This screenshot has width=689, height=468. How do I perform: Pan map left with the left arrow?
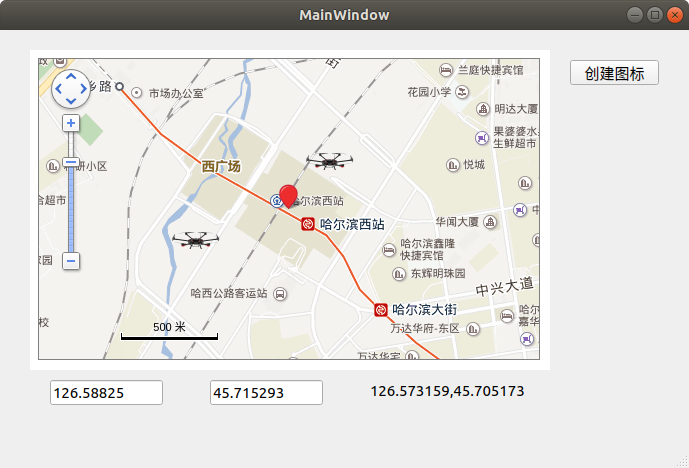58,89
